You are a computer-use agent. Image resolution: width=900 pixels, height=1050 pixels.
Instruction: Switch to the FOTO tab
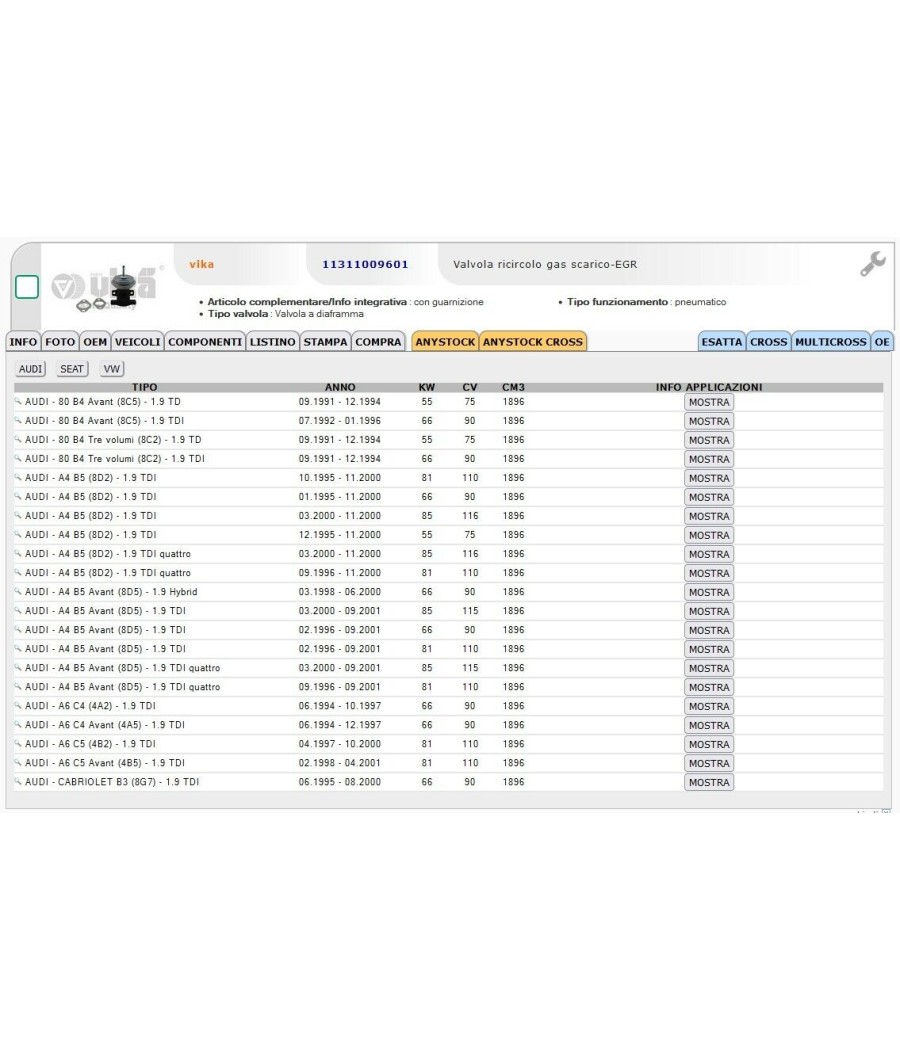click(x=60, y=342)
